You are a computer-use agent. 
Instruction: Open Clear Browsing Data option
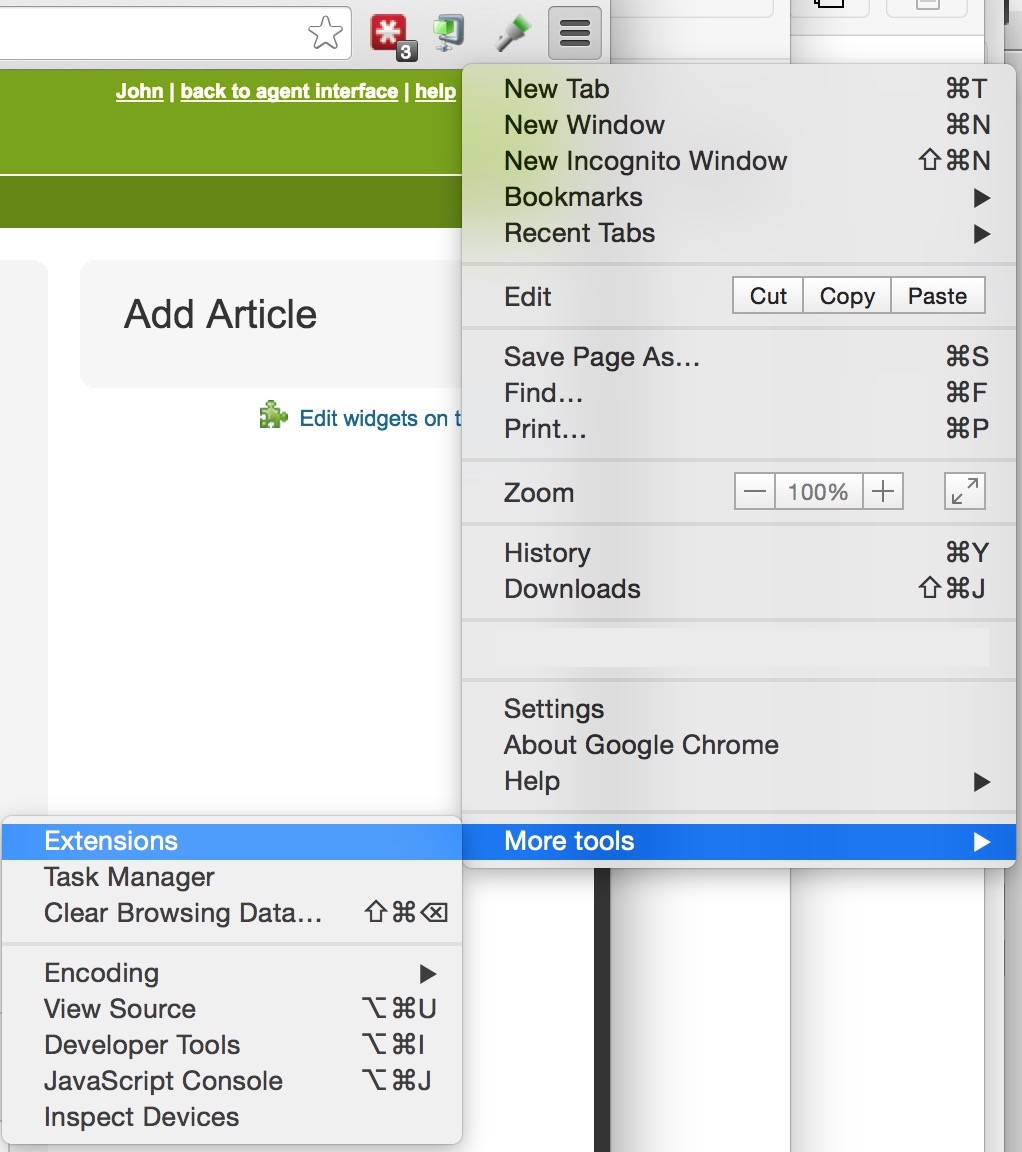coord(183,913)
